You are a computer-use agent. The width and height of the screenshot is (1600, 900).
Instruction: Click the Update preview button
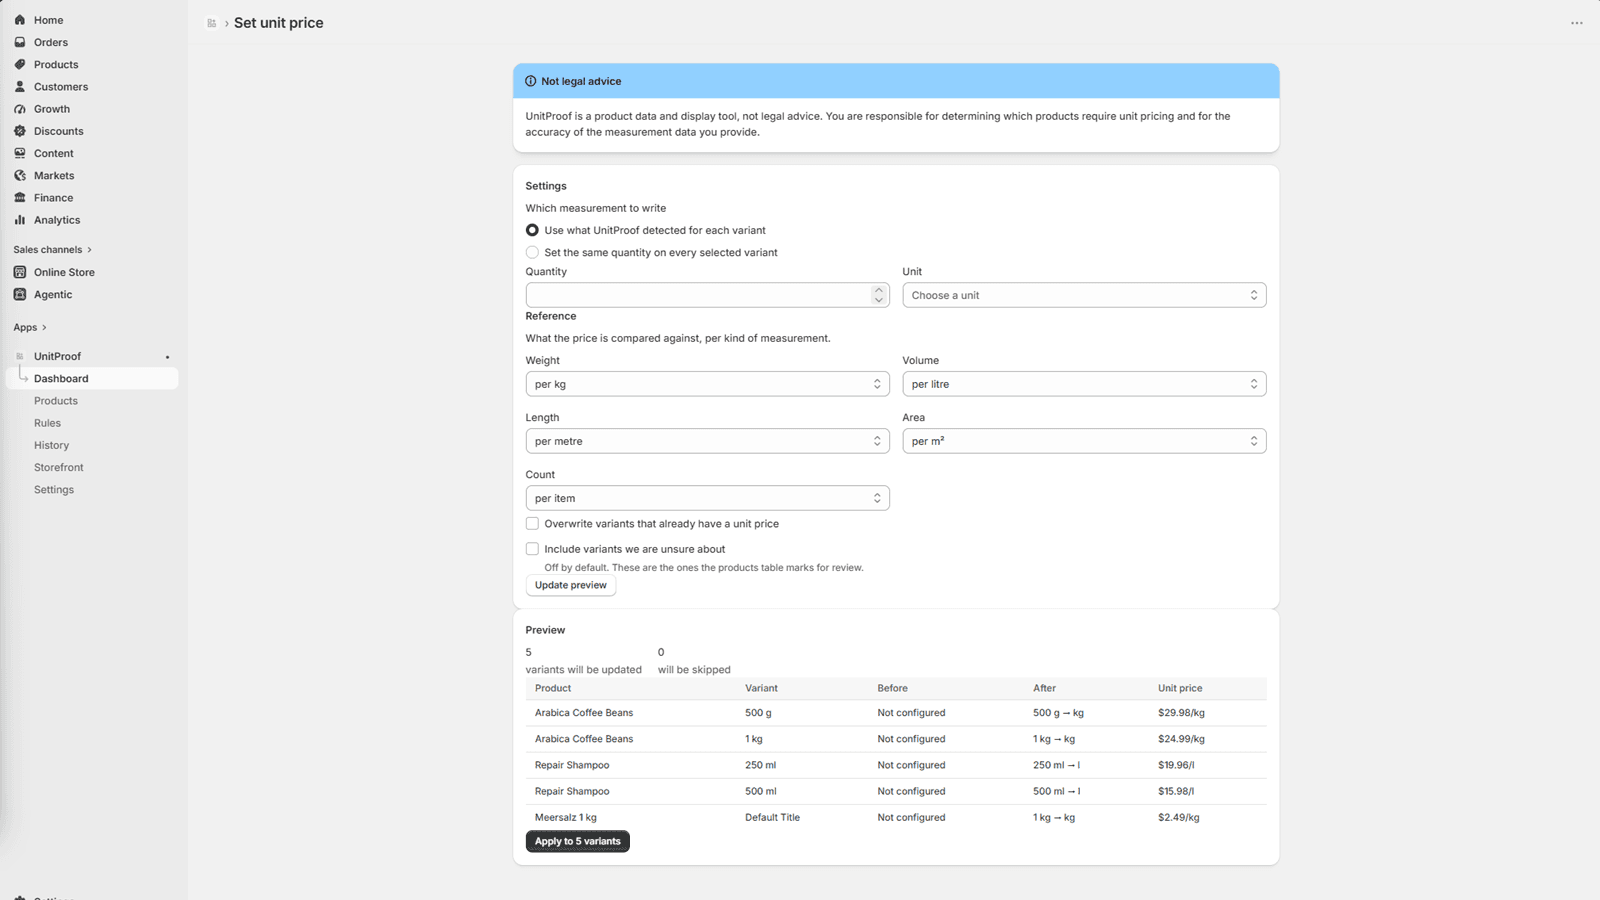570,585
